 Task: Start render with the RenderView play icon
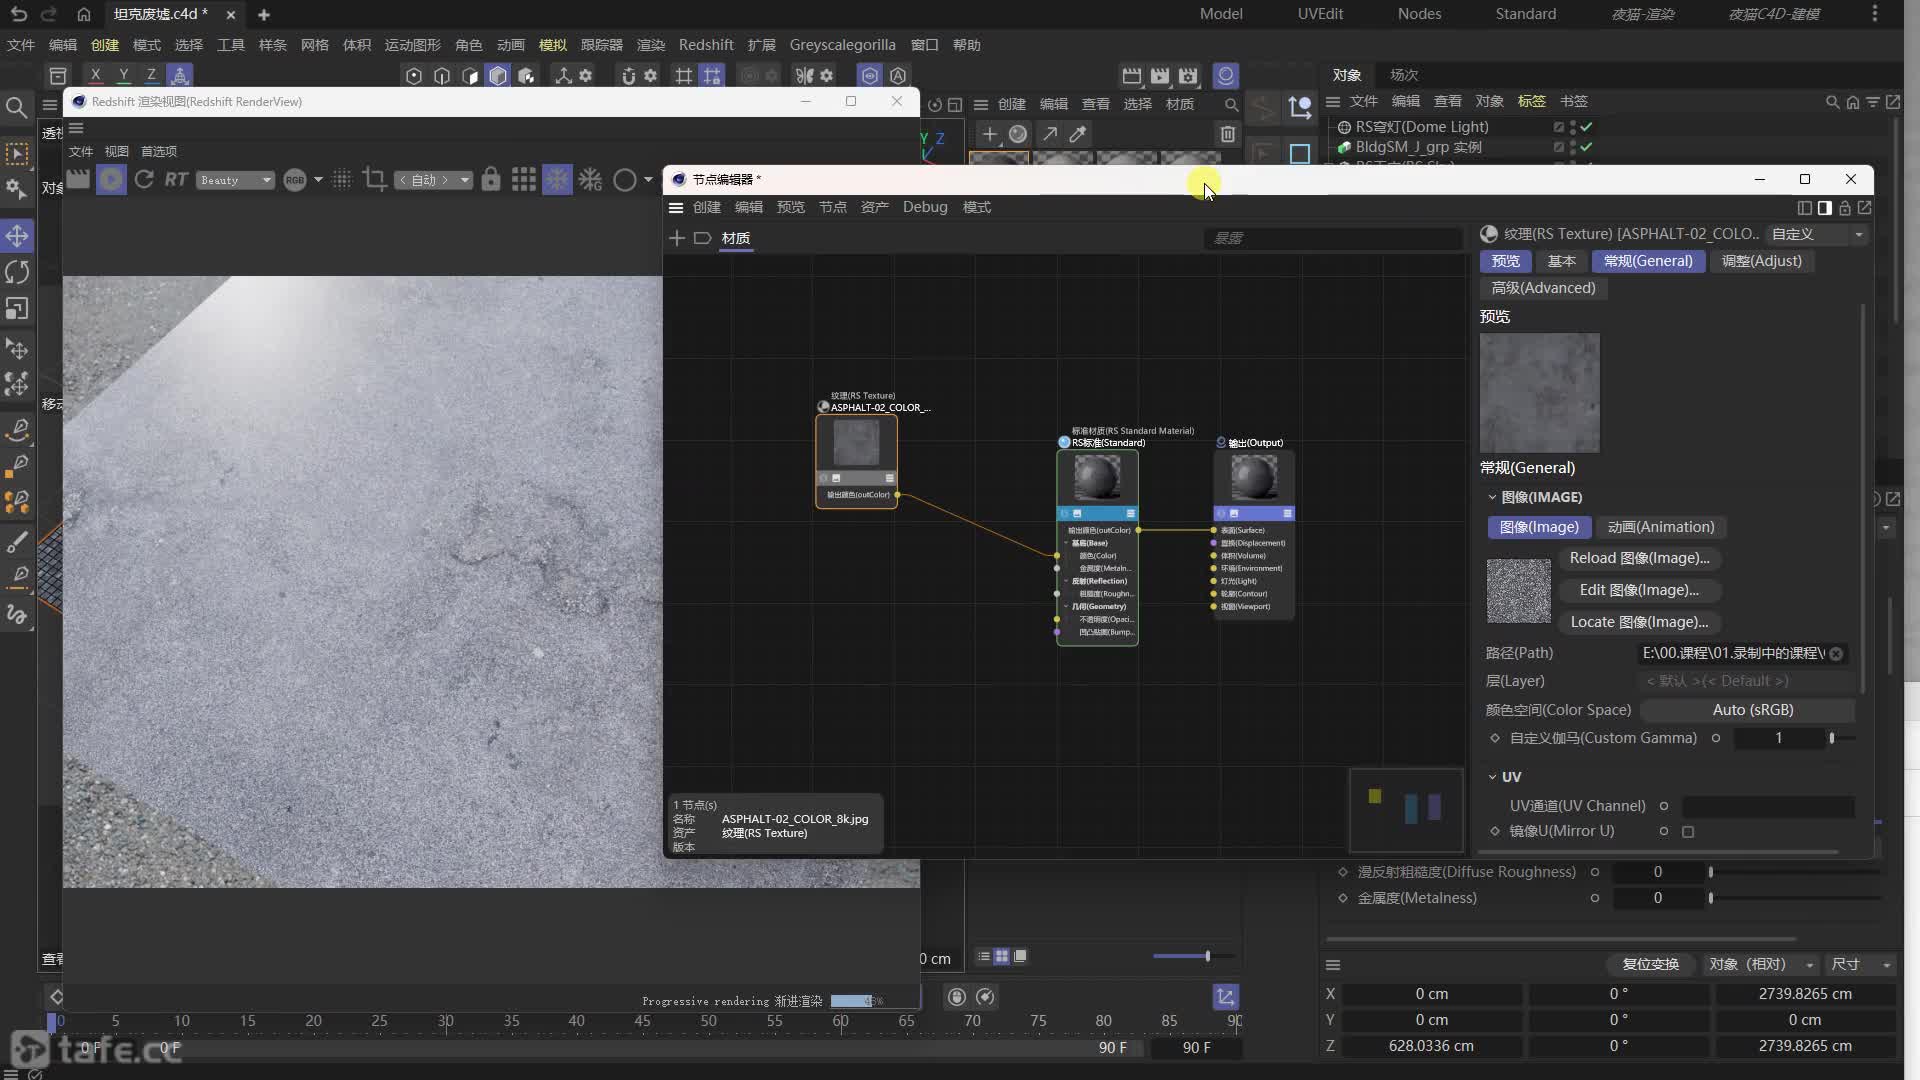(111, 179)
